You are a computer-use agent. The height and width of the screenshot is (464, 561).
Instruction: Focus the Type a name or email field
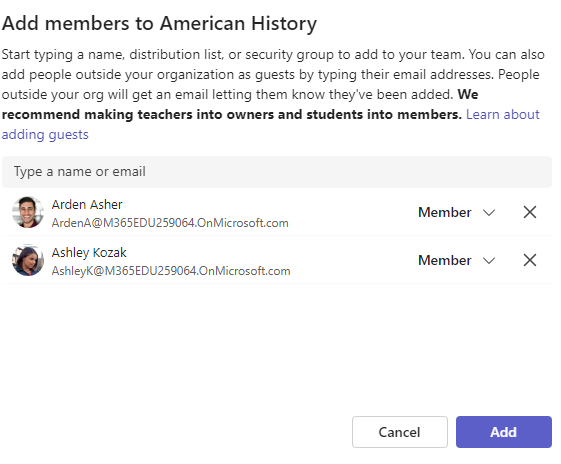click(x=277, y=172)
